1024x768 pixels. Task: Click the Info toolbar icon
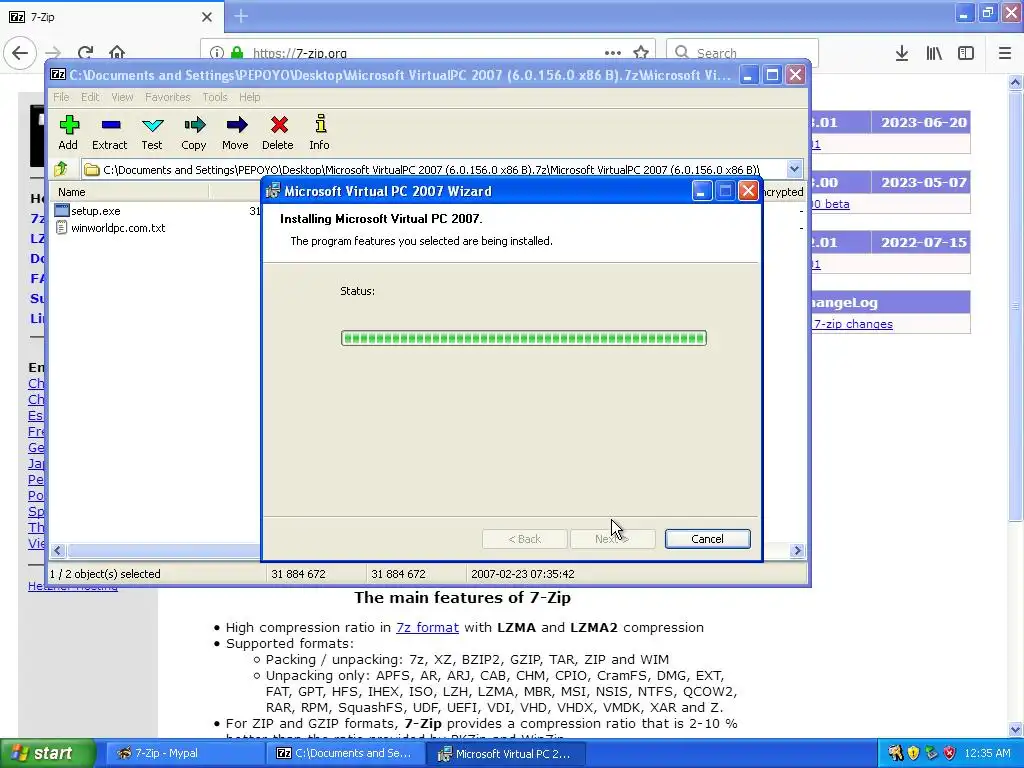tap(320, 133)
